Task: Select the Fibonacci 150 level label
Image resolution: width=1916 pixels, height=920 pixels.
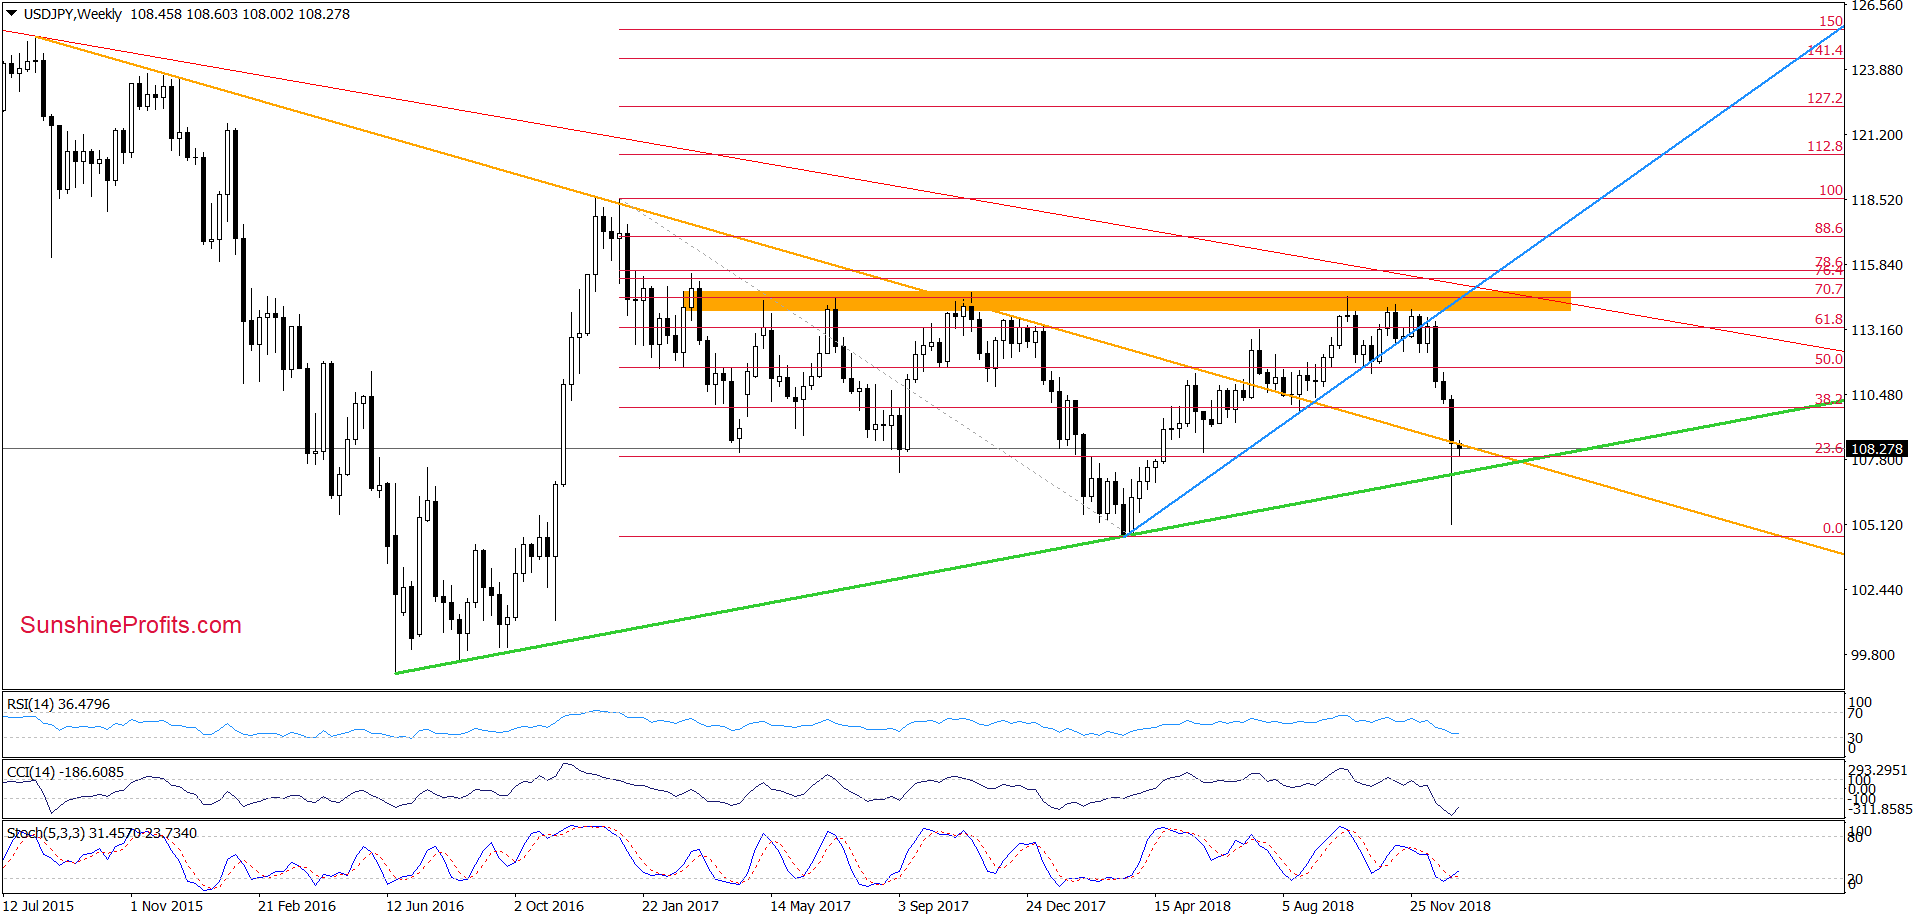Action: (x=1830, y=21)
